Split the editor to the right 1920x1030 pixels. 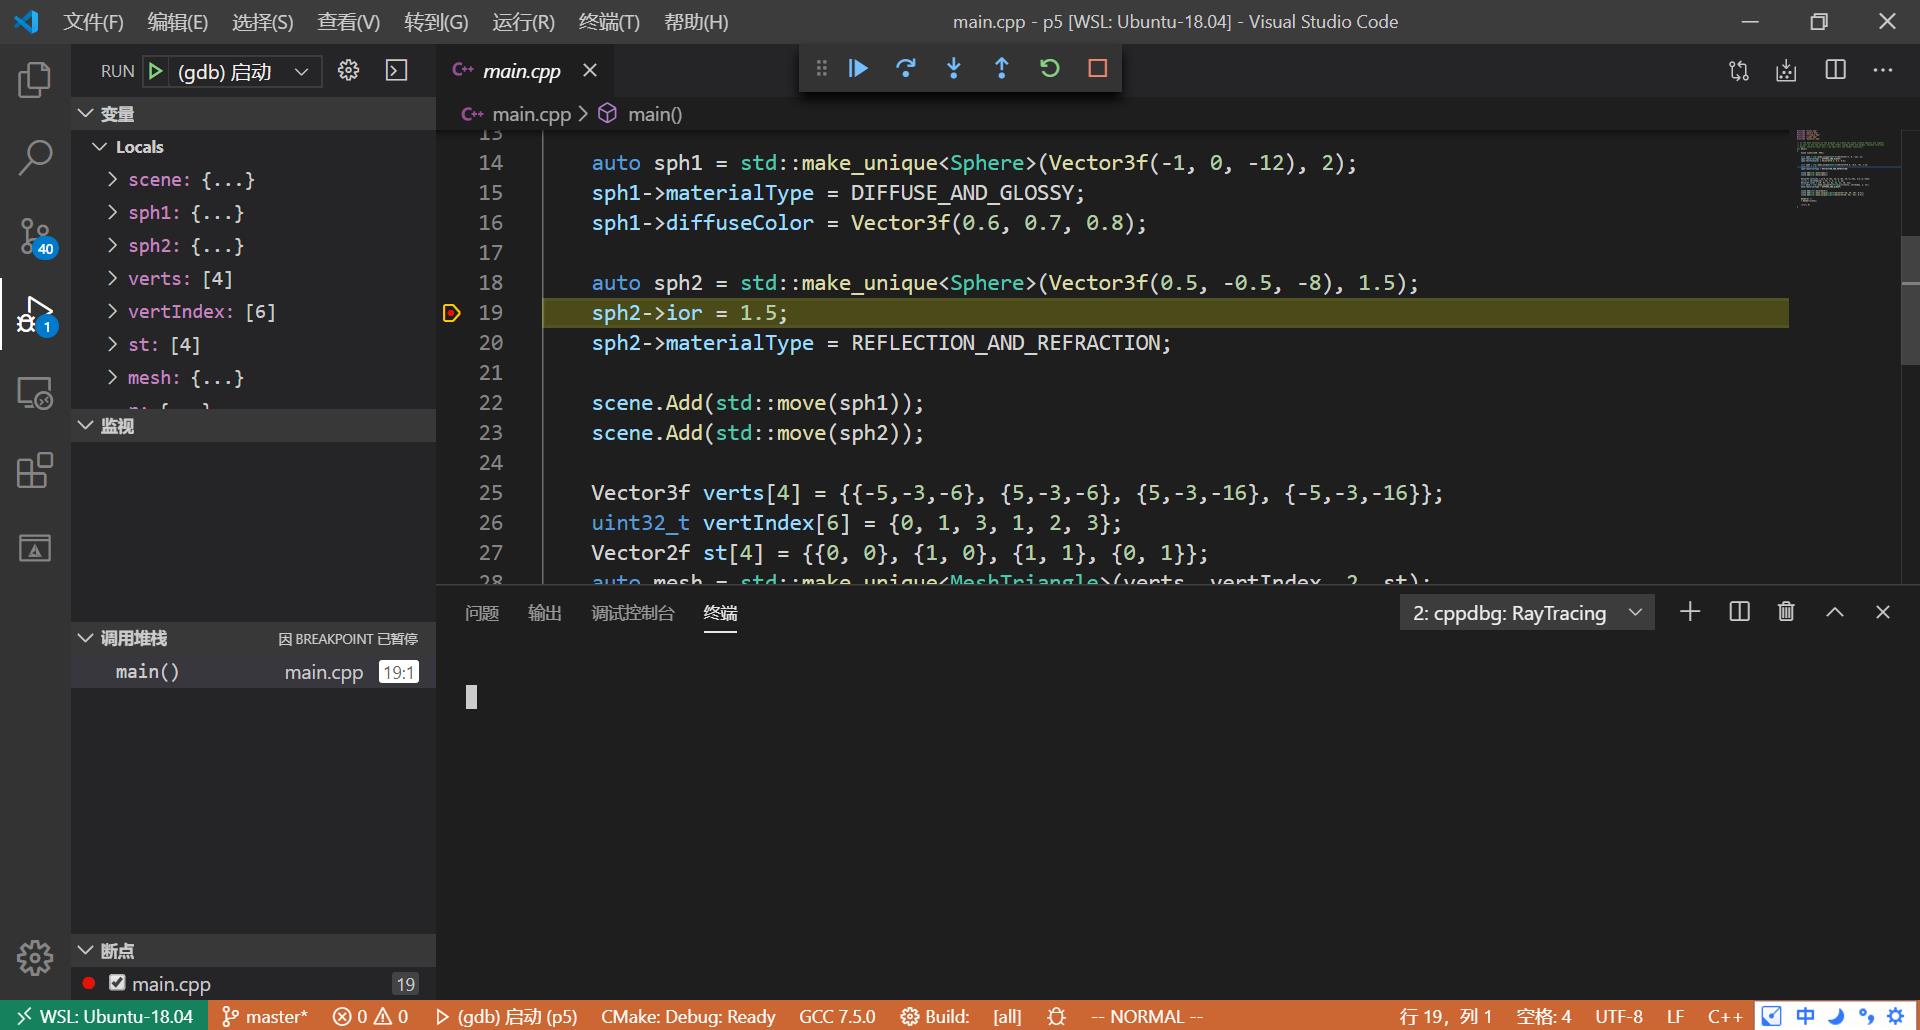(1835, 70)
